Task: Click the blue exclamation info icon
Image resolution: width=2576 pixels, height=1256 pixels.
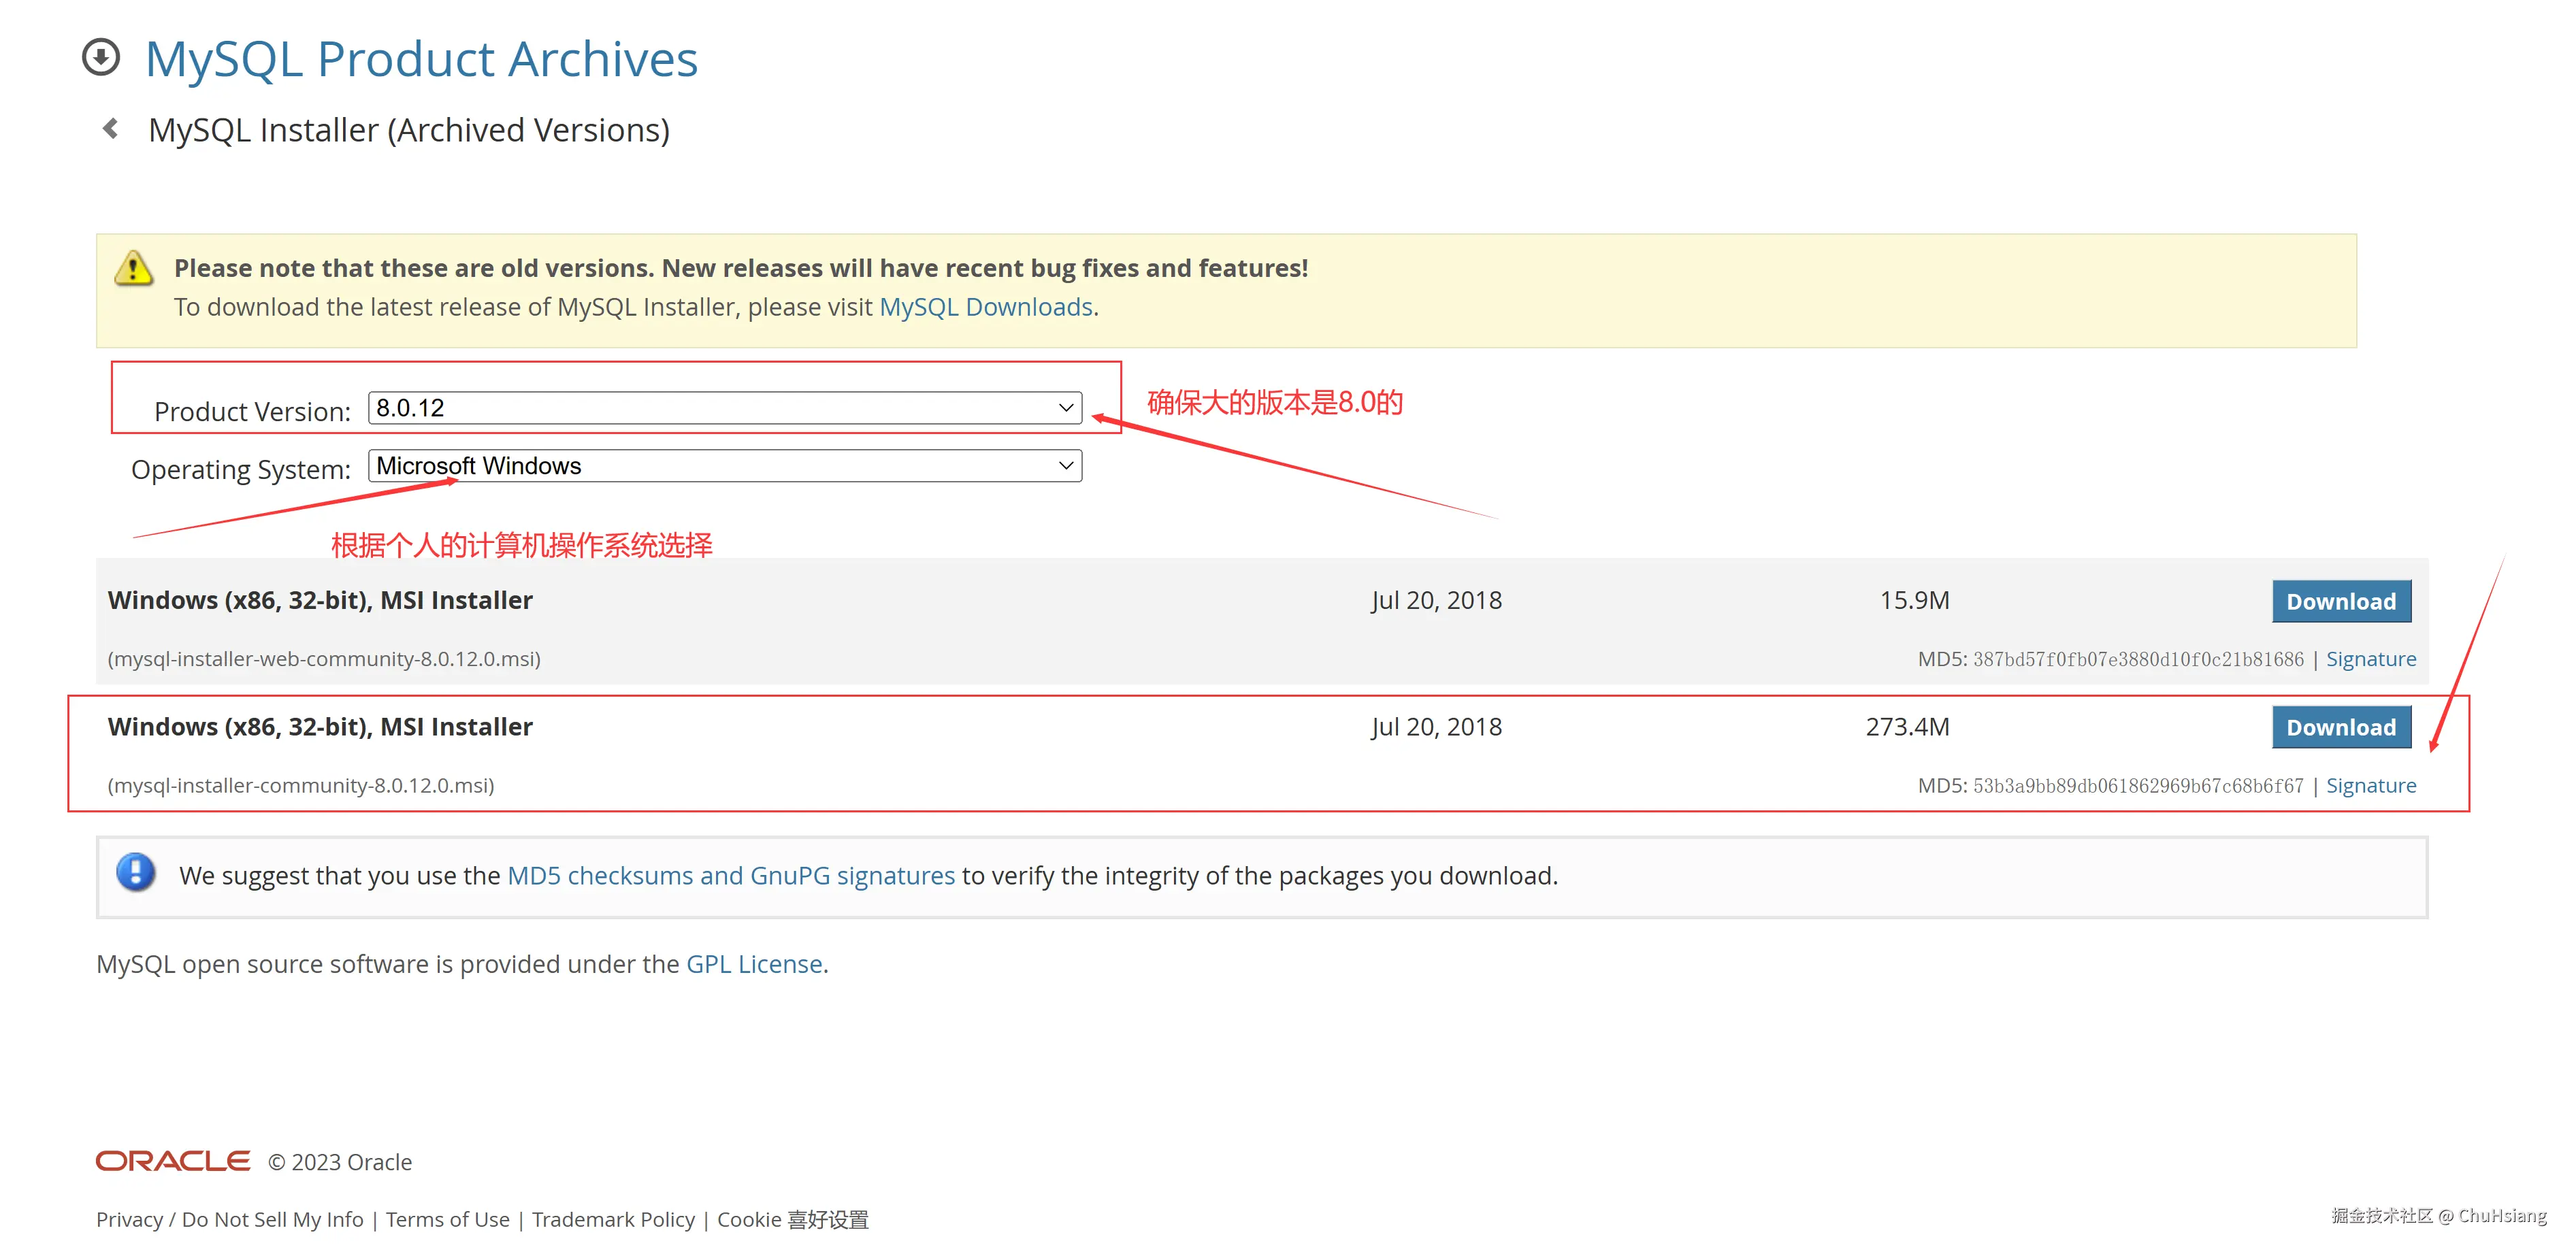Action: [135, 872]
